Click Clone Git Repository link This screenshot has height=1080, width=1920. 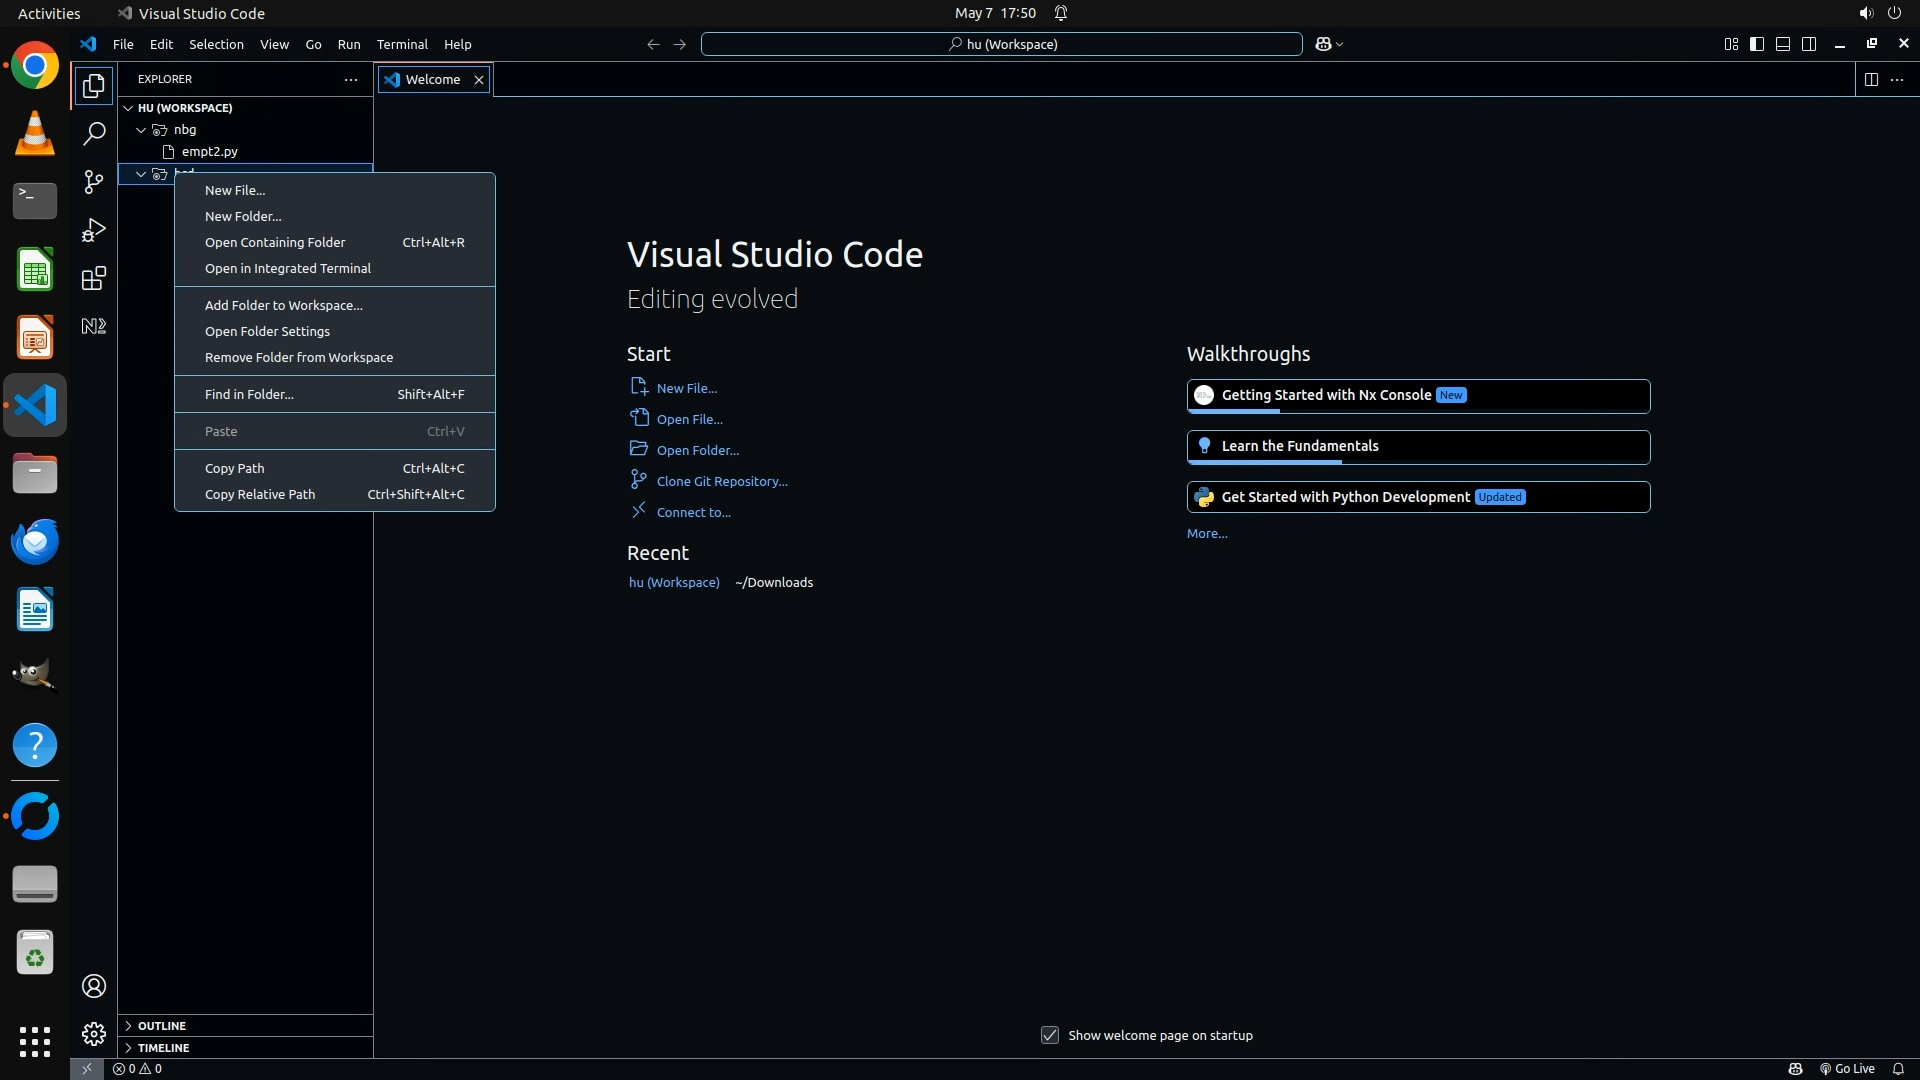721,481
